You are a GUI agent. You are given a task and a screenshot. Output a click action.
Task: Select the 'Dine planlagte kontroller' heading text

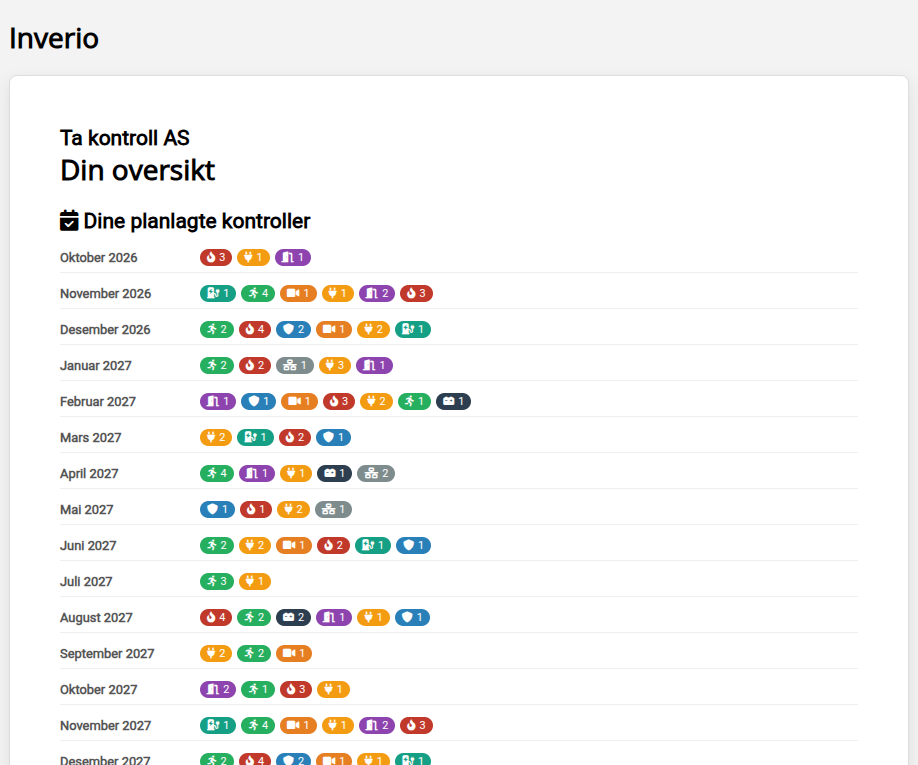click(197, 221)
